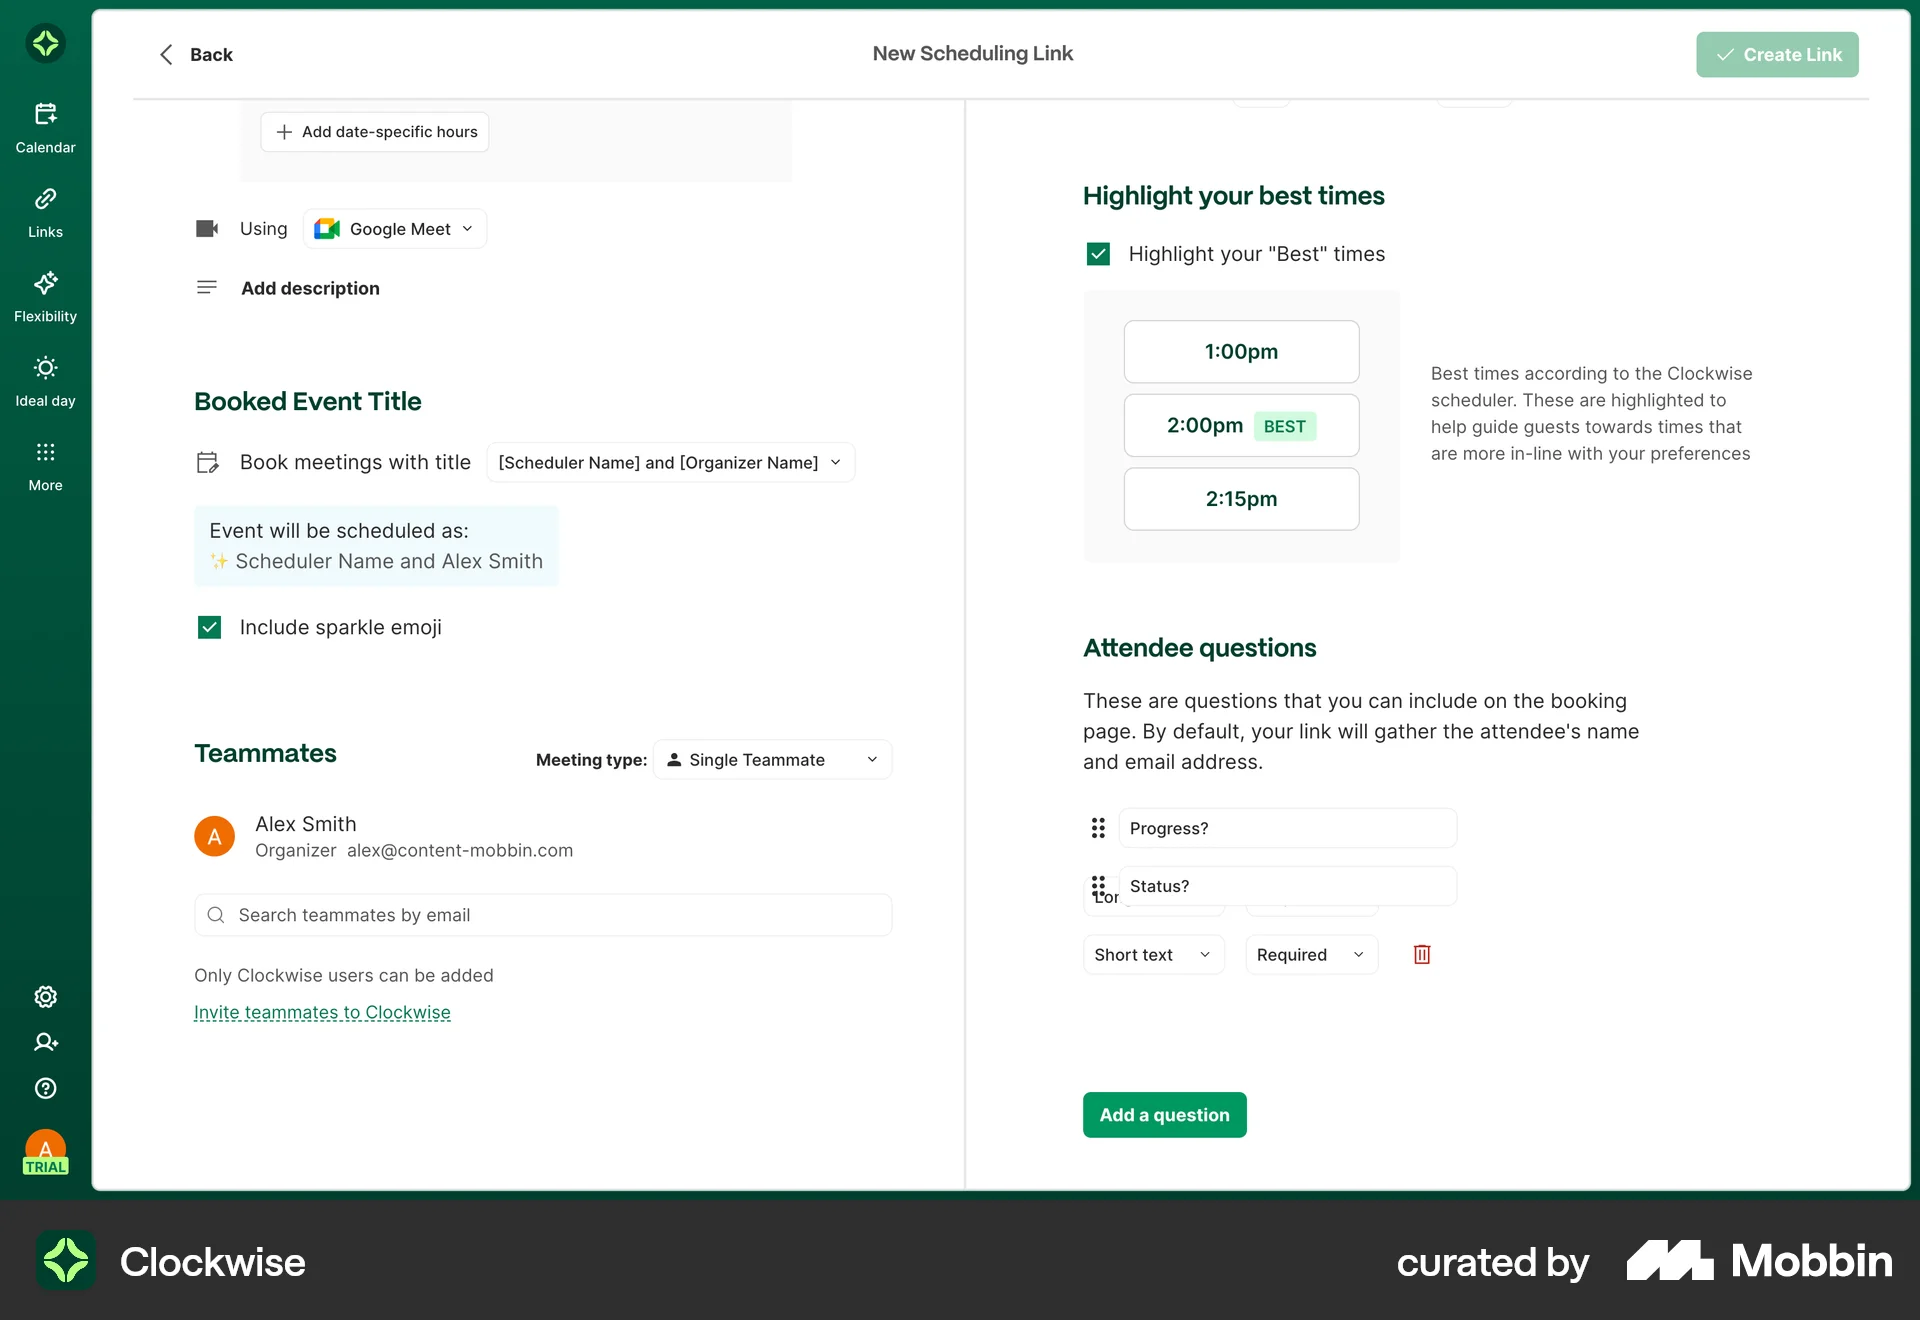Open the Invite teammates to Clockwise link
Image resolution: width=1920 pixels, height=1320 pixels.
322,1012
